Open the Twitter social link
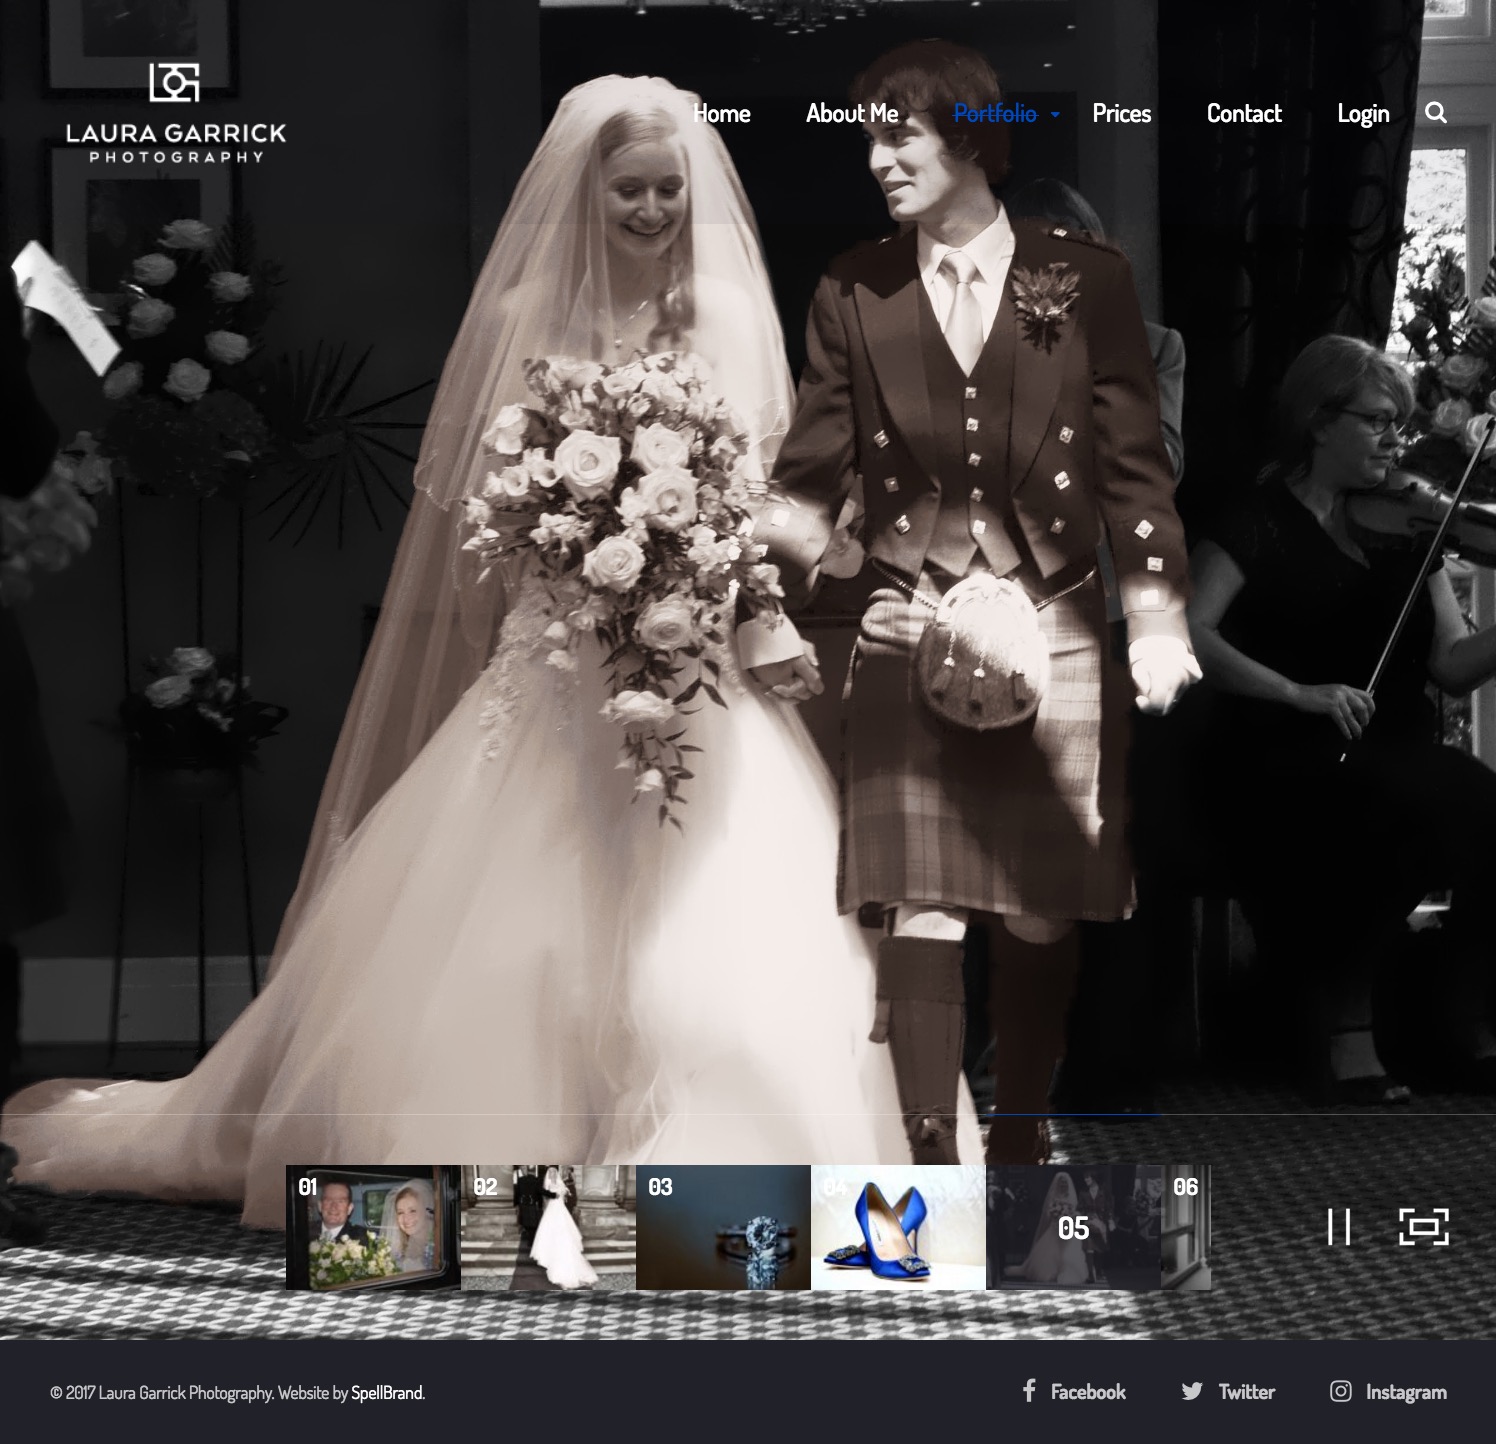 point(1228,1392)
